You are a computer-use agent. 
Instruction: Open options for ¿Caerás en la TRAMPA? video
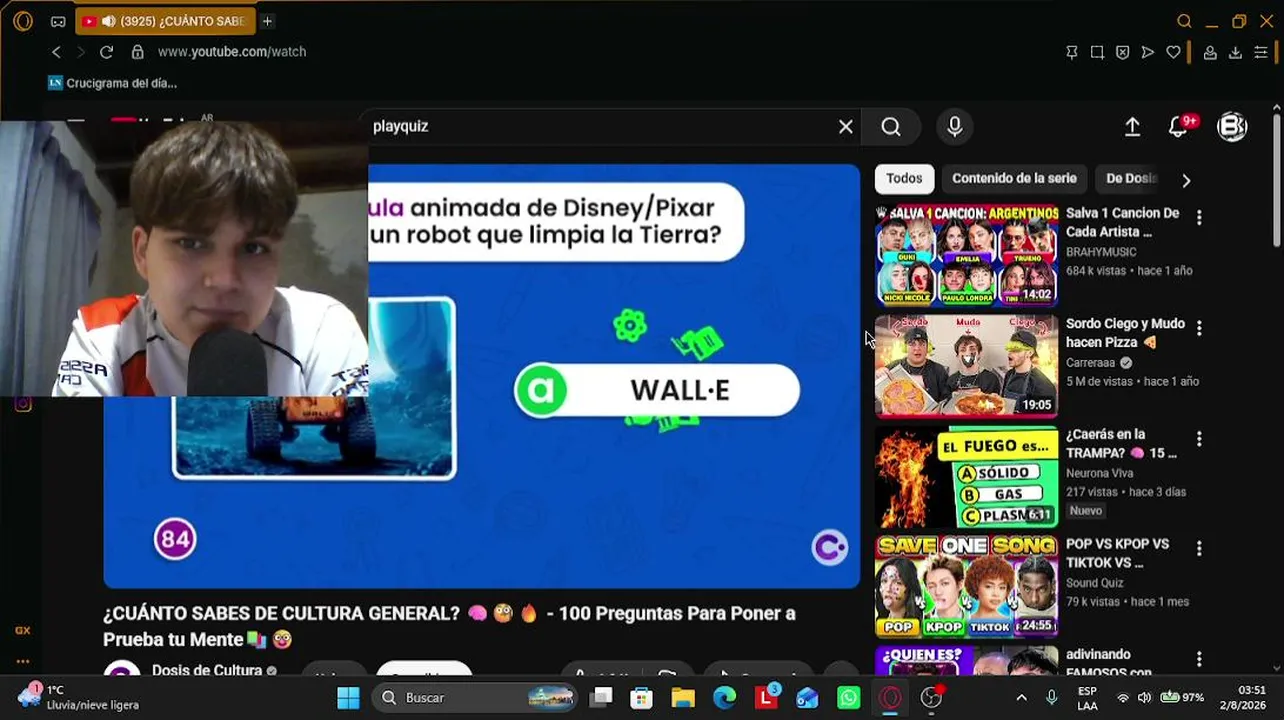[1199, 439]
